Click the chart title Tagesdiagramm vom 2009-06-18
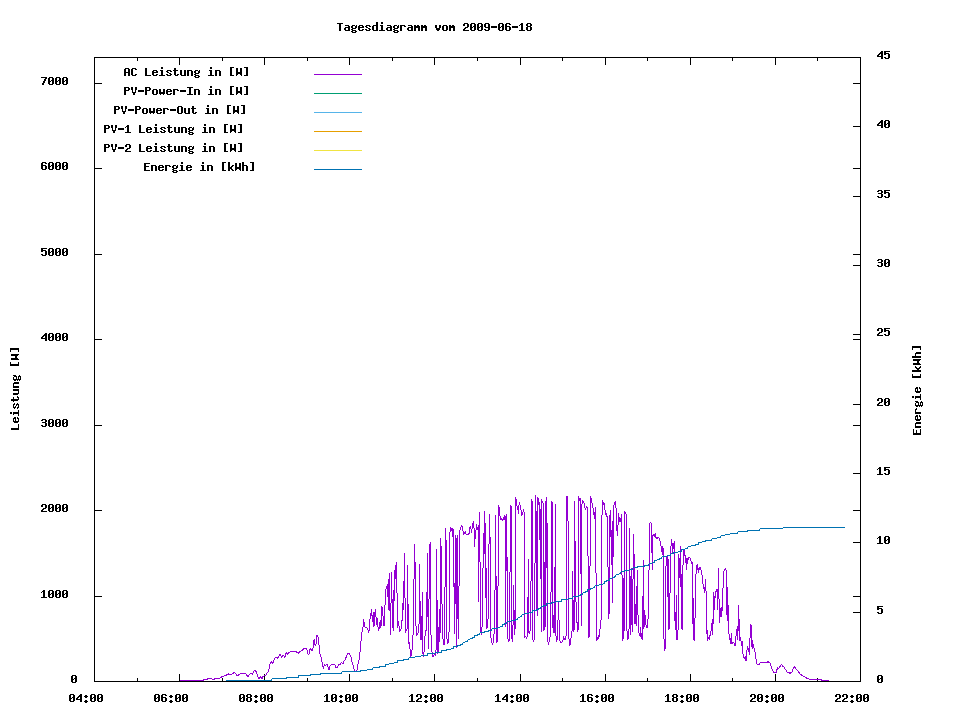The image size is (960, 720). 434,27
